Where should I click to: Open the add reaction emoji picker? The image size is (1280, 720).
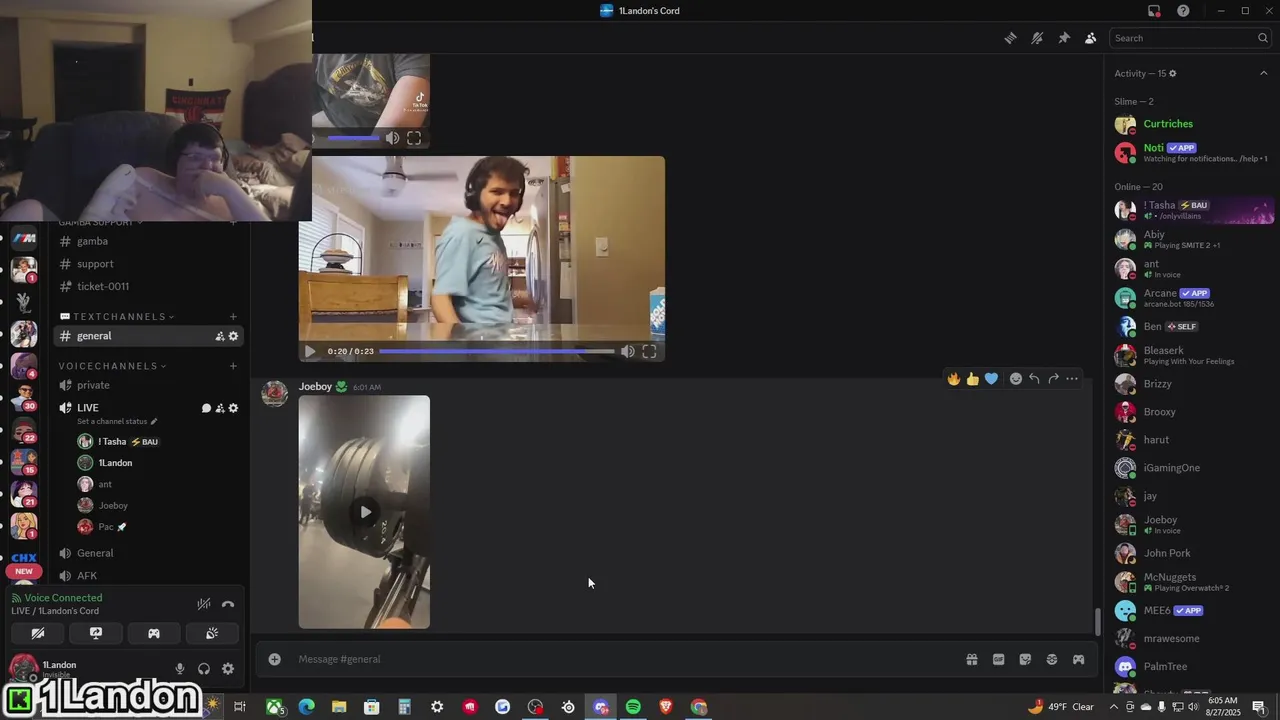(1016, 379)
